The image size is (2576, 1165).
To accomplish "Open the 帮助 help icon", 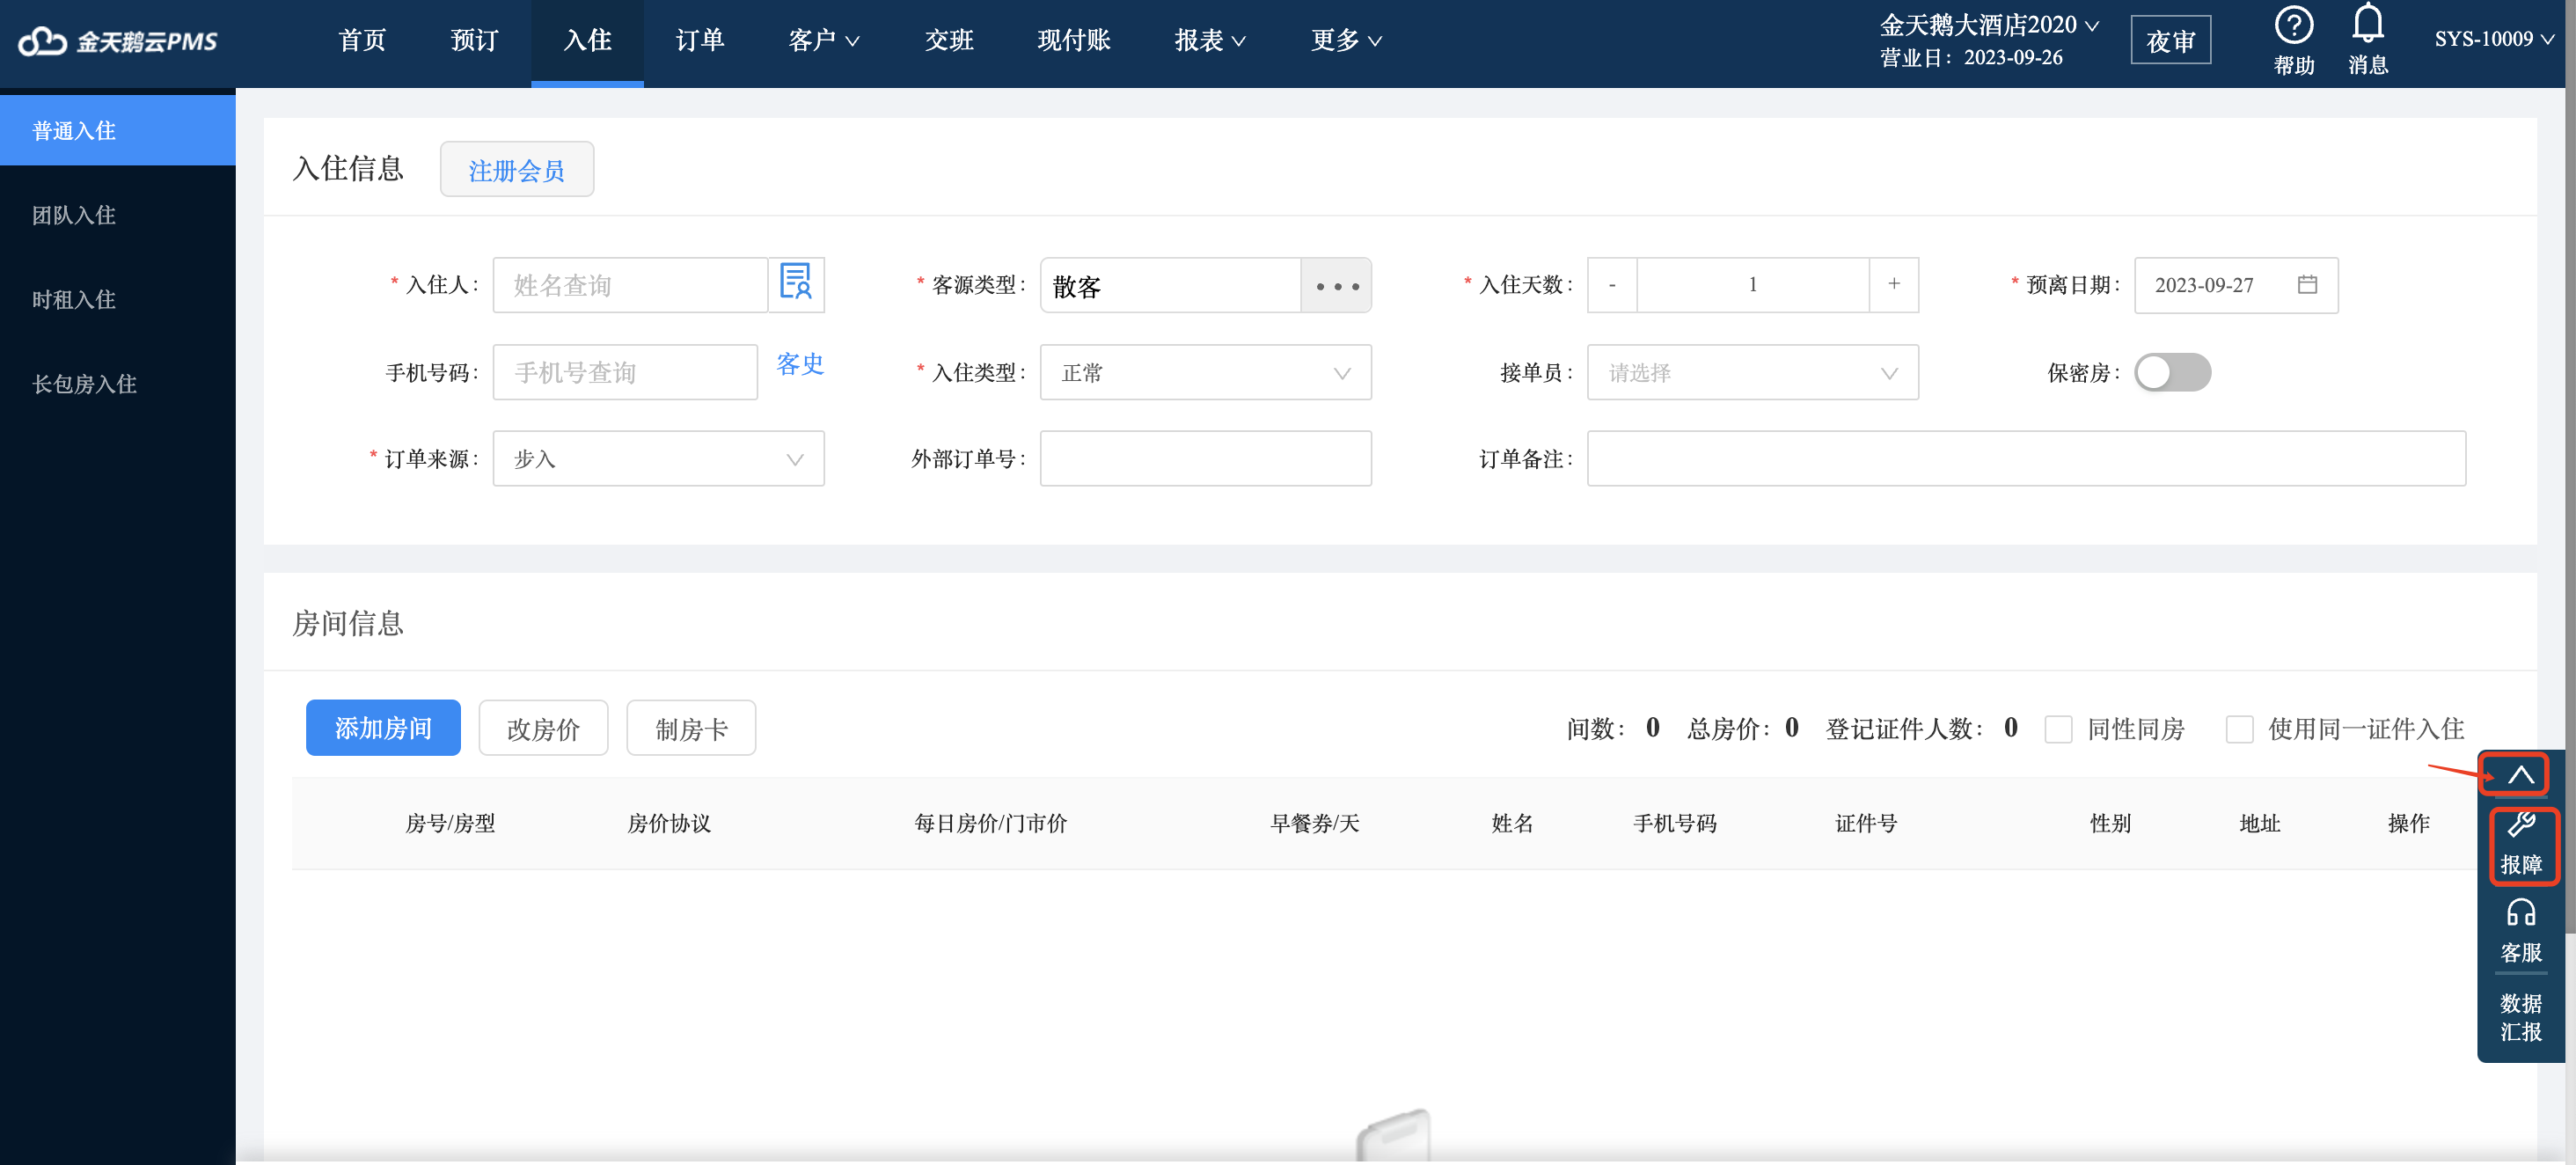I will [2293, 40].
